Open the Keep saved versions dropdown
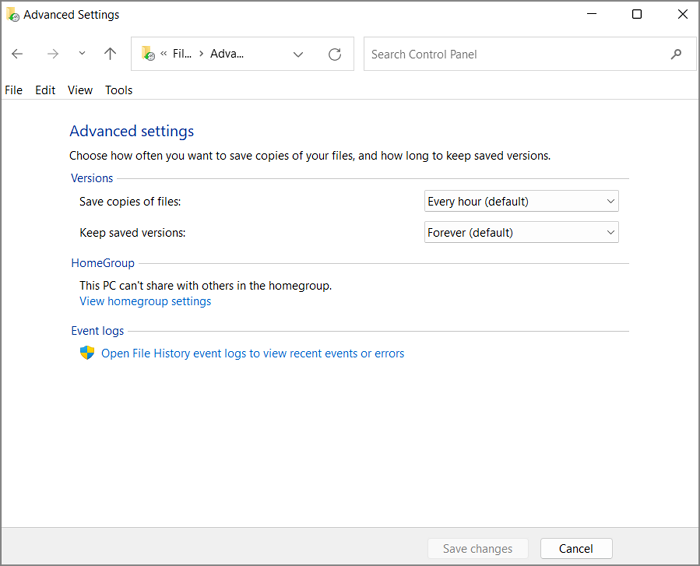The width and height of the screenshot is (700, 566). click(521, 232)
